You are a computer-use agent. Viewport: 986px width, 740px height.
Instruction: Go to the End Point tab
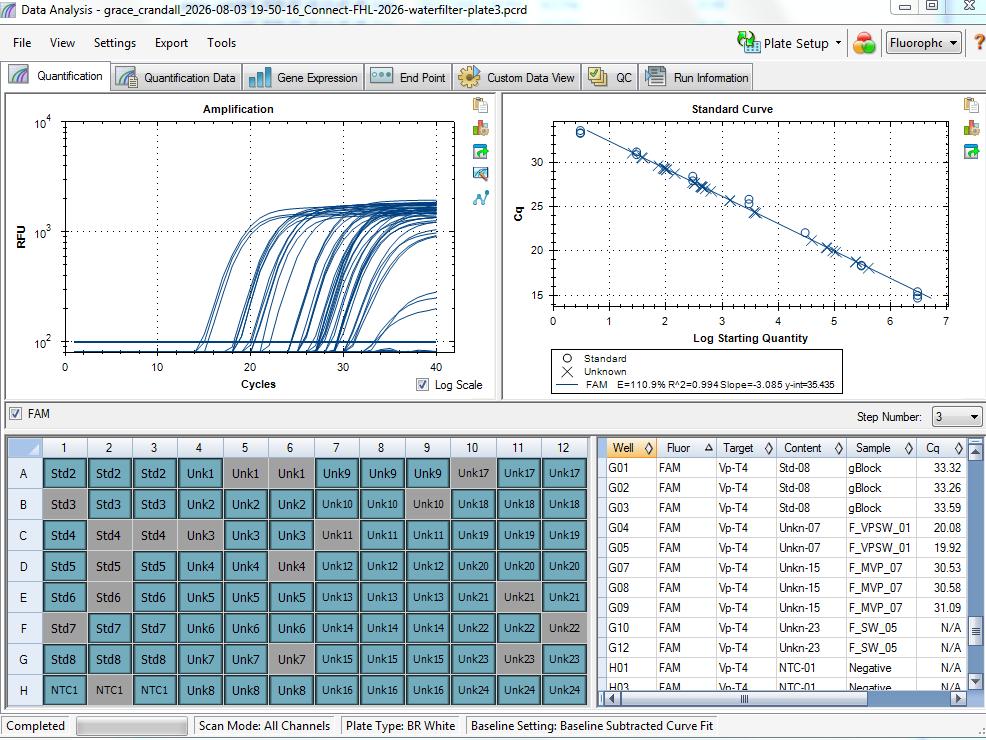(408, 77)
